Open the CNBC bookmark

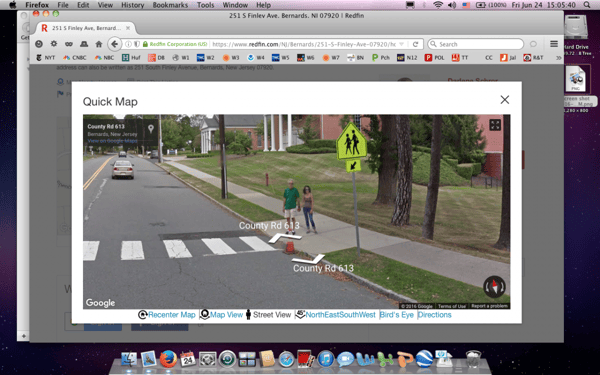point(75,58)
